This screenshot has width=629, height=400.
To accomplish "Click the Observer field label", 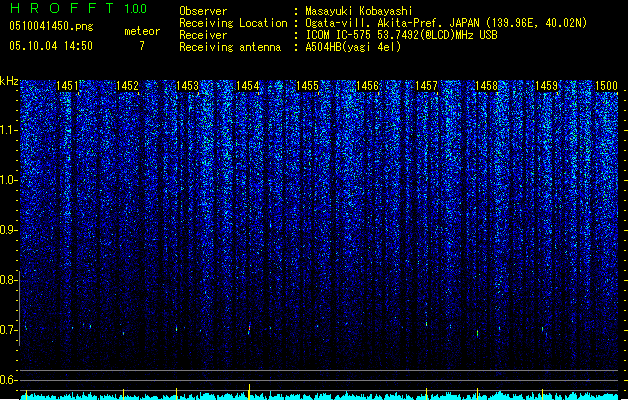I will 203,11.
